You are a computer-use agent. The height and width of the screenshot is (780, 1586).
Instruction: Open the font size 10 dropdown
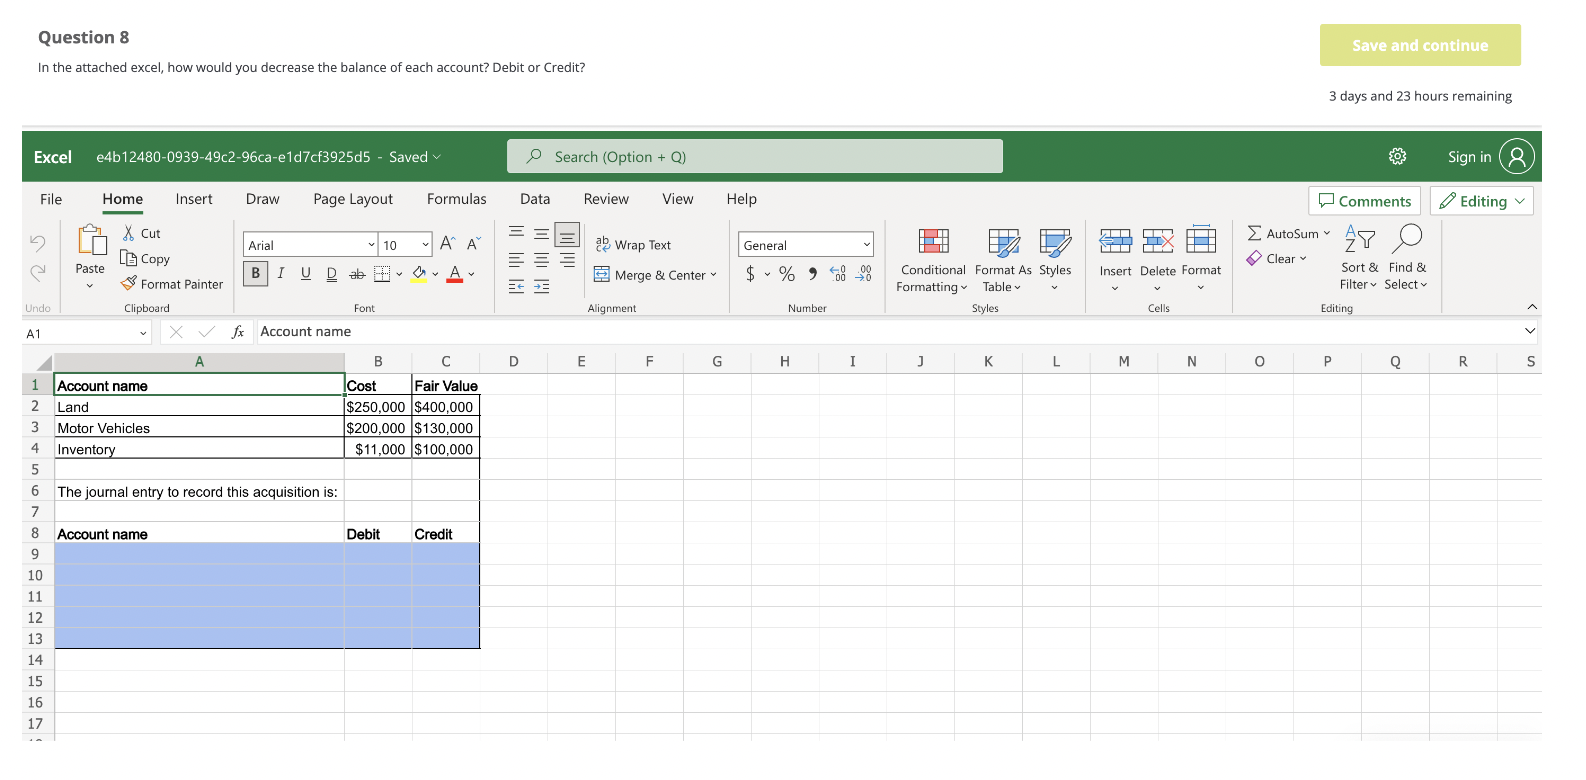point(425,245)
